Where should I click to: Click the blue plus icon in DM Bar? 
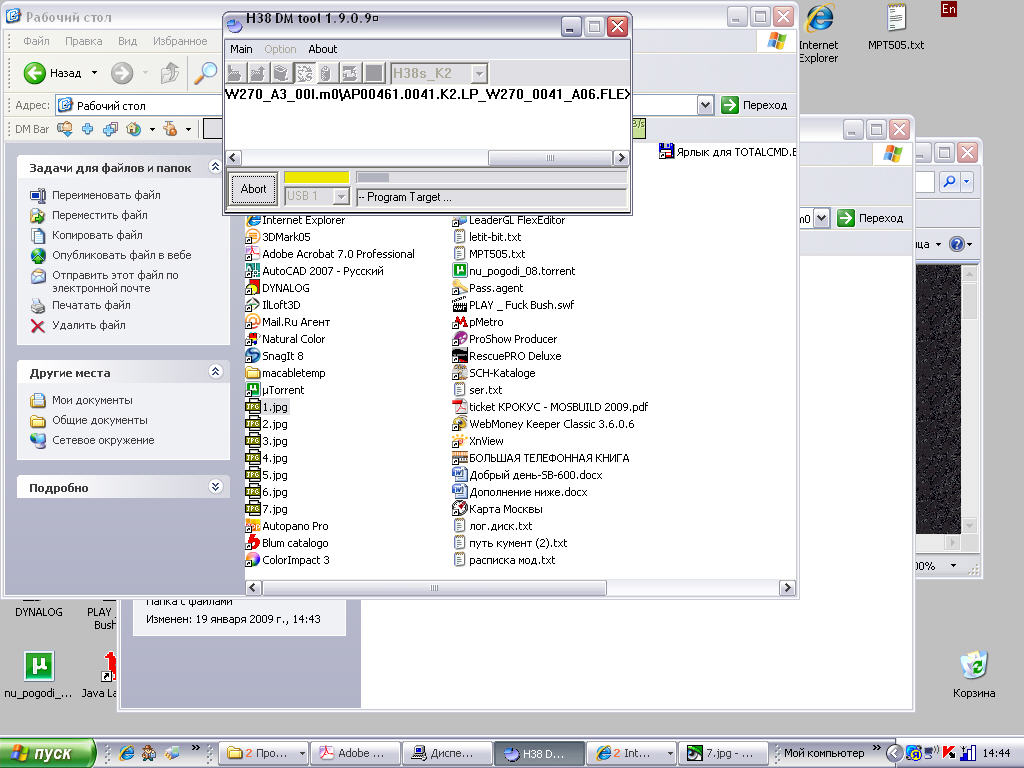[x=88, y=129]
